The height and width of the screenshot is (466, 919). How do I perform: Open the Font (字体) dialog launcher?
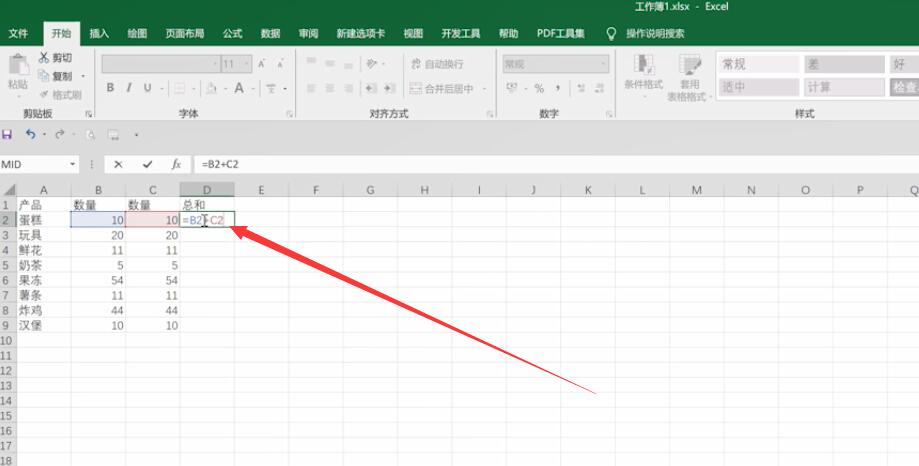[x=289, y=114]
